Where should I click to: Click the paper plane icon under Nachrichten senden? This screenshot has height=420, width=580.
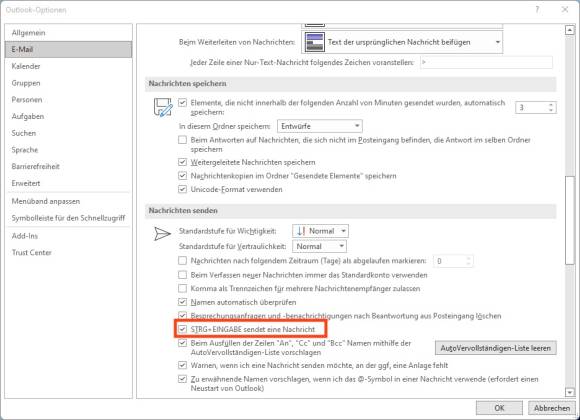click(x=162, y=234)
